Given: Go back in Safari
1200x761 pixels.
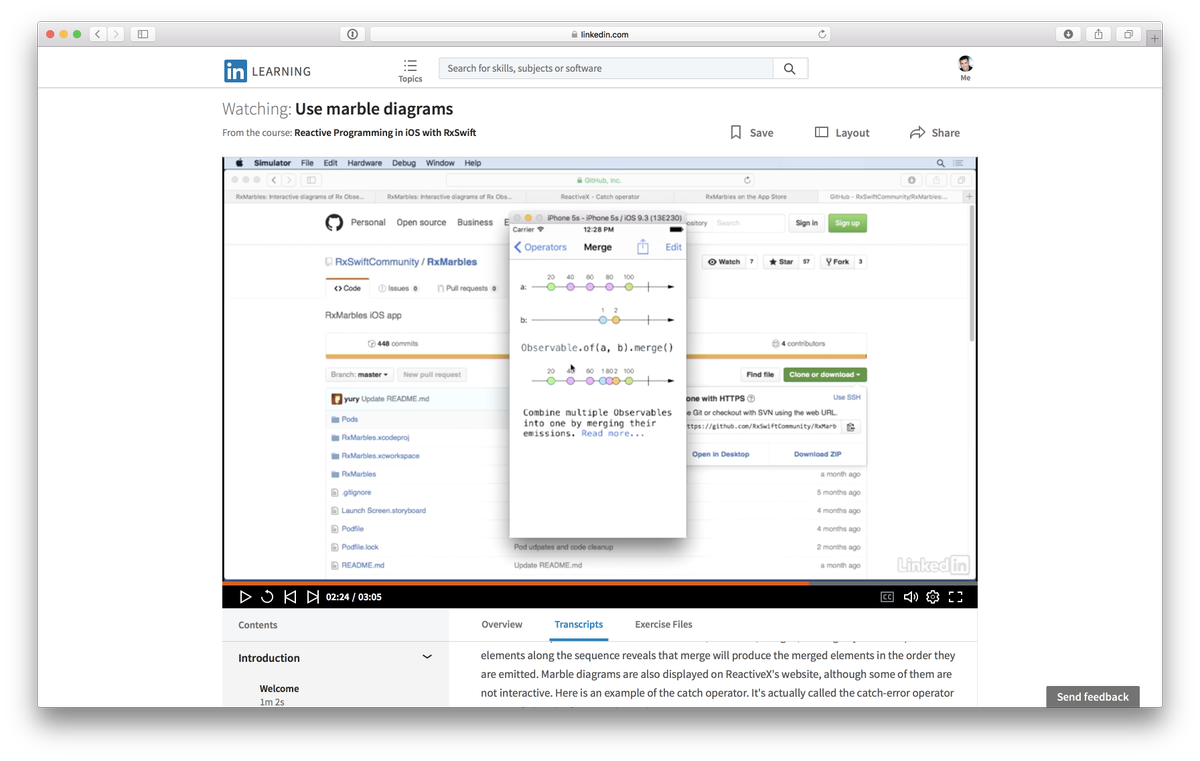Looking at the screenshot, I should pyautogui.click(x=98, y=34).
